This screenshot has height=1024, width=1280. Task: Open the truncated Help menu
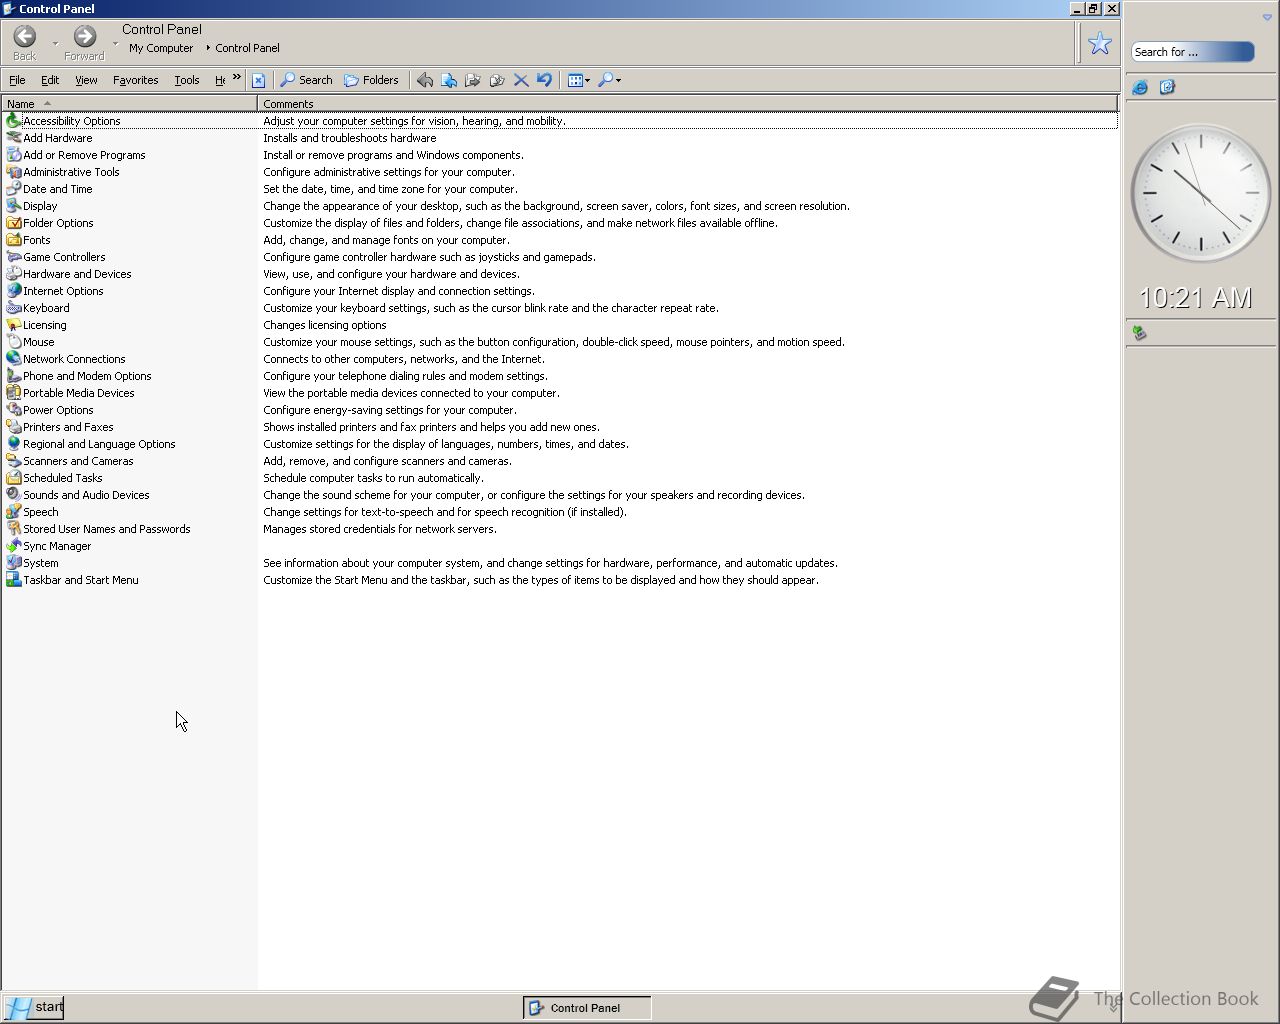click(220, 80)
